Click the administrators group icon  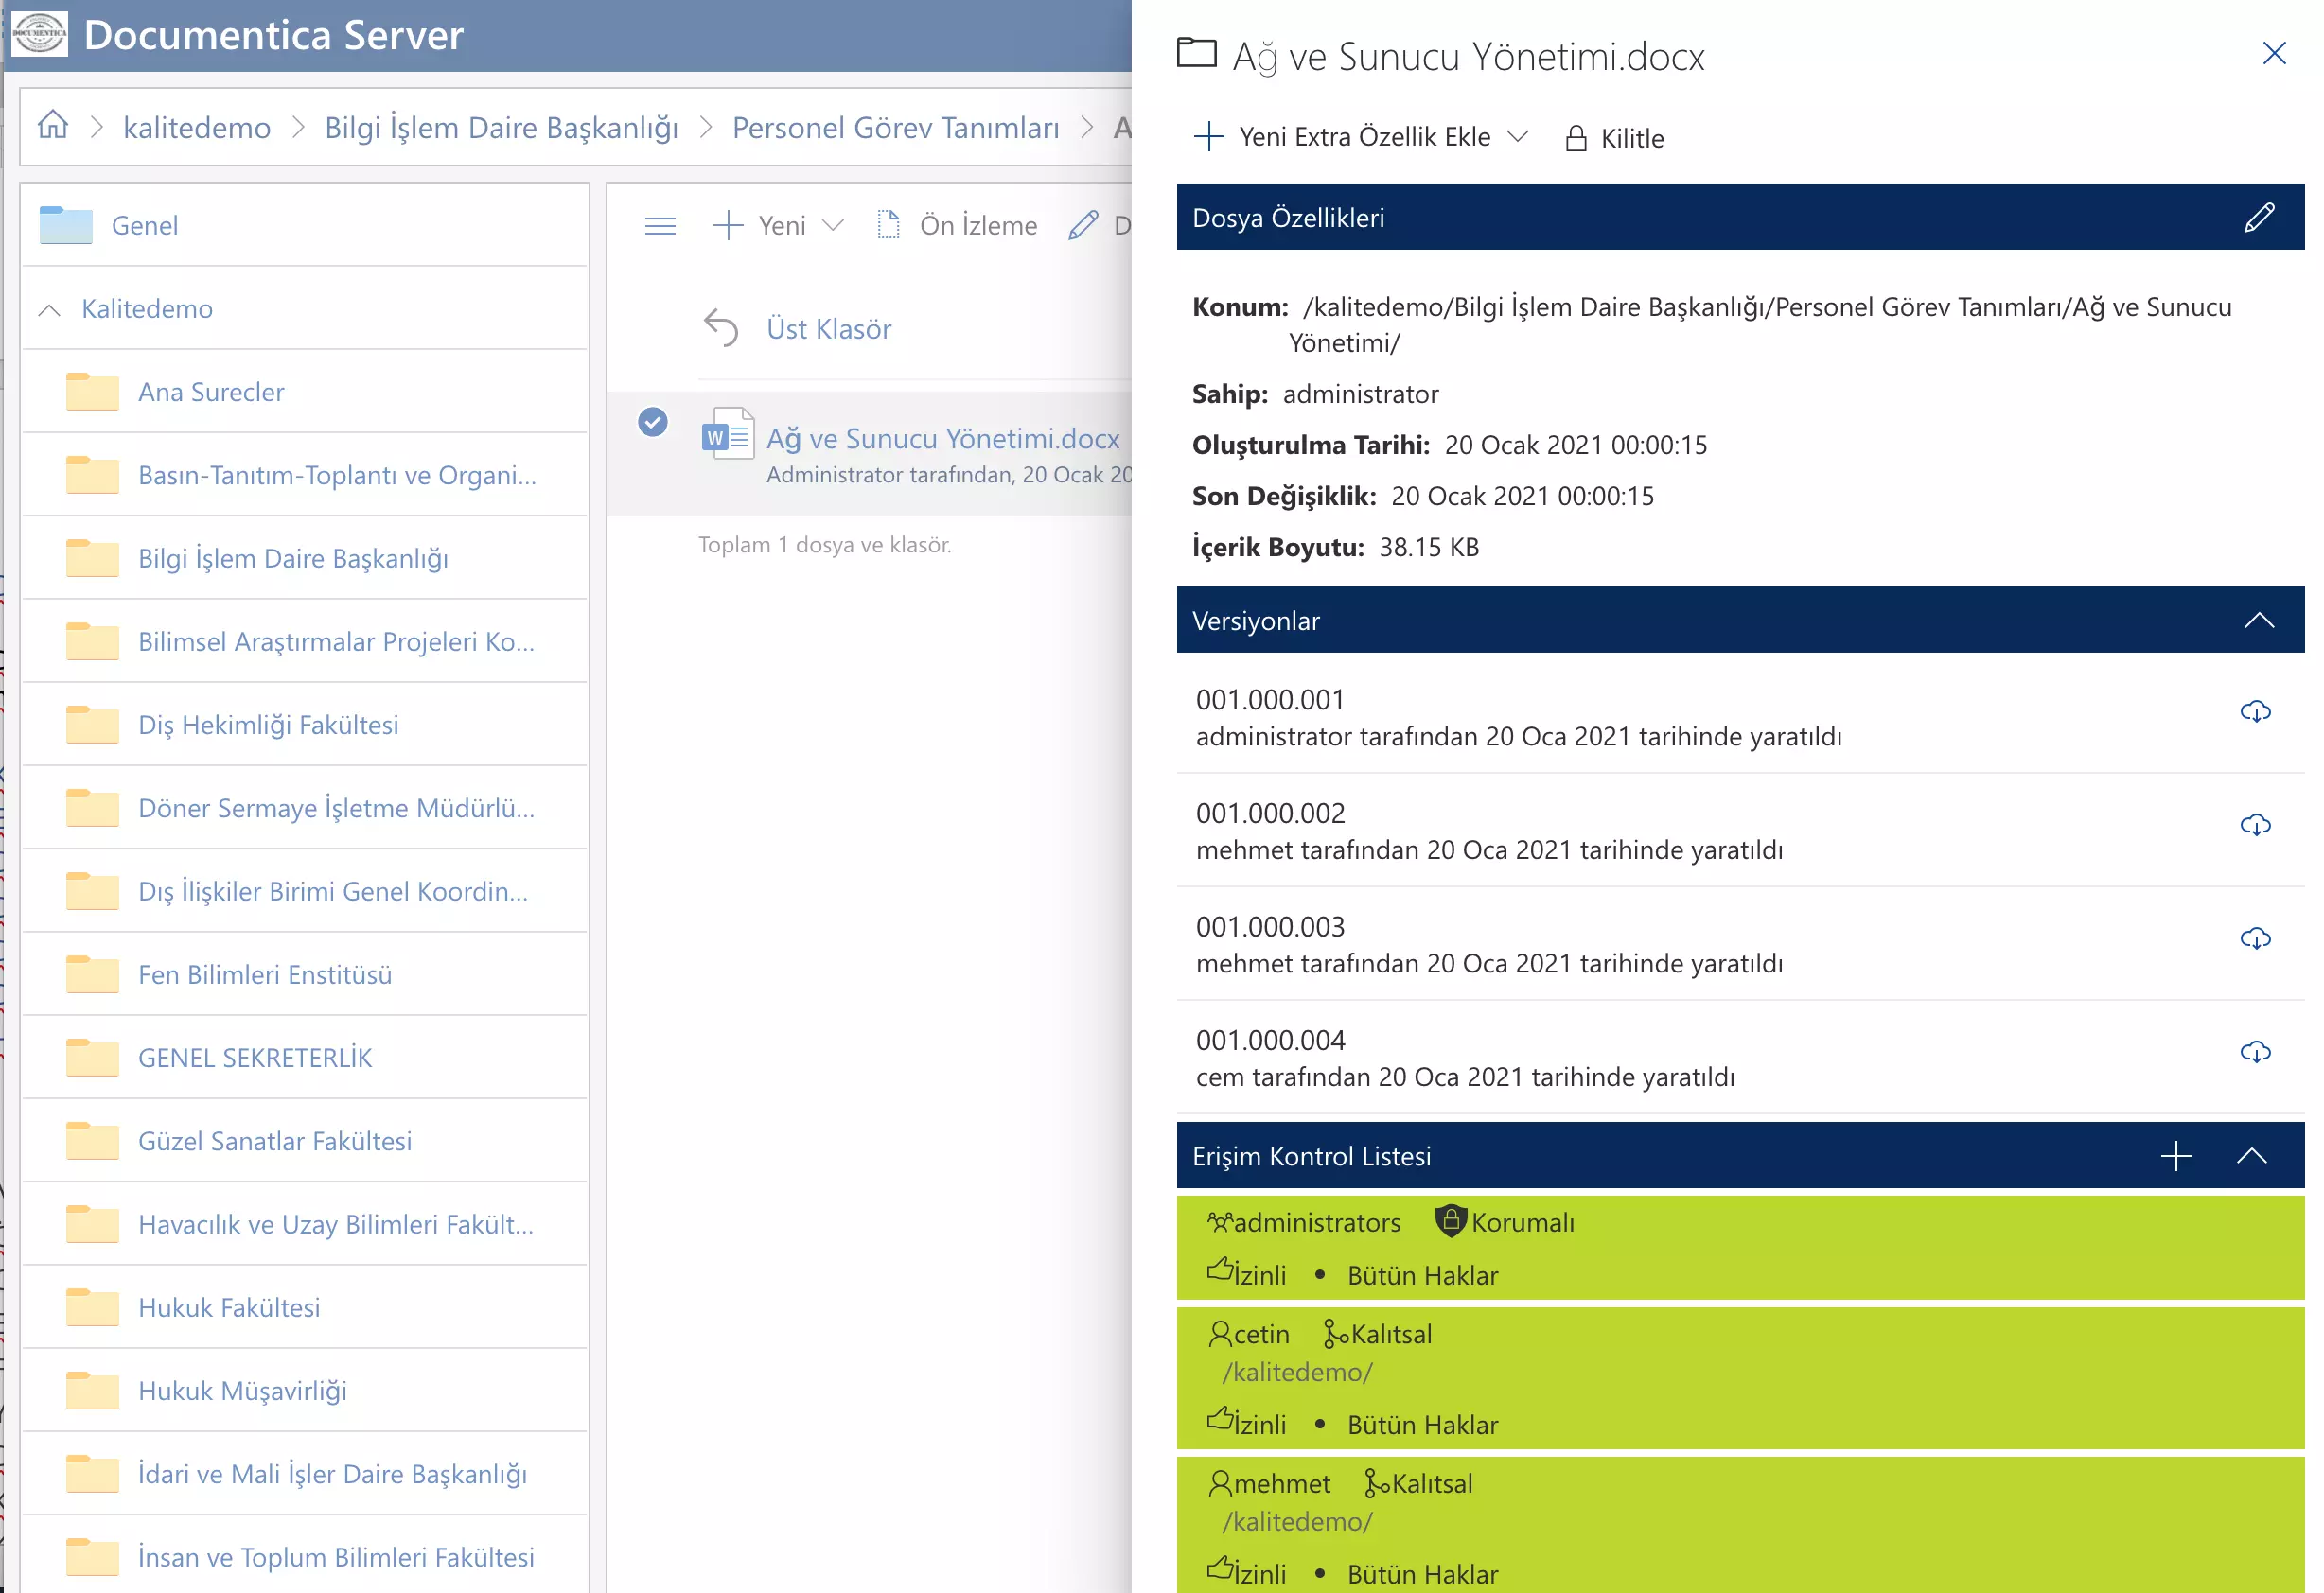coord(1220,1222)
